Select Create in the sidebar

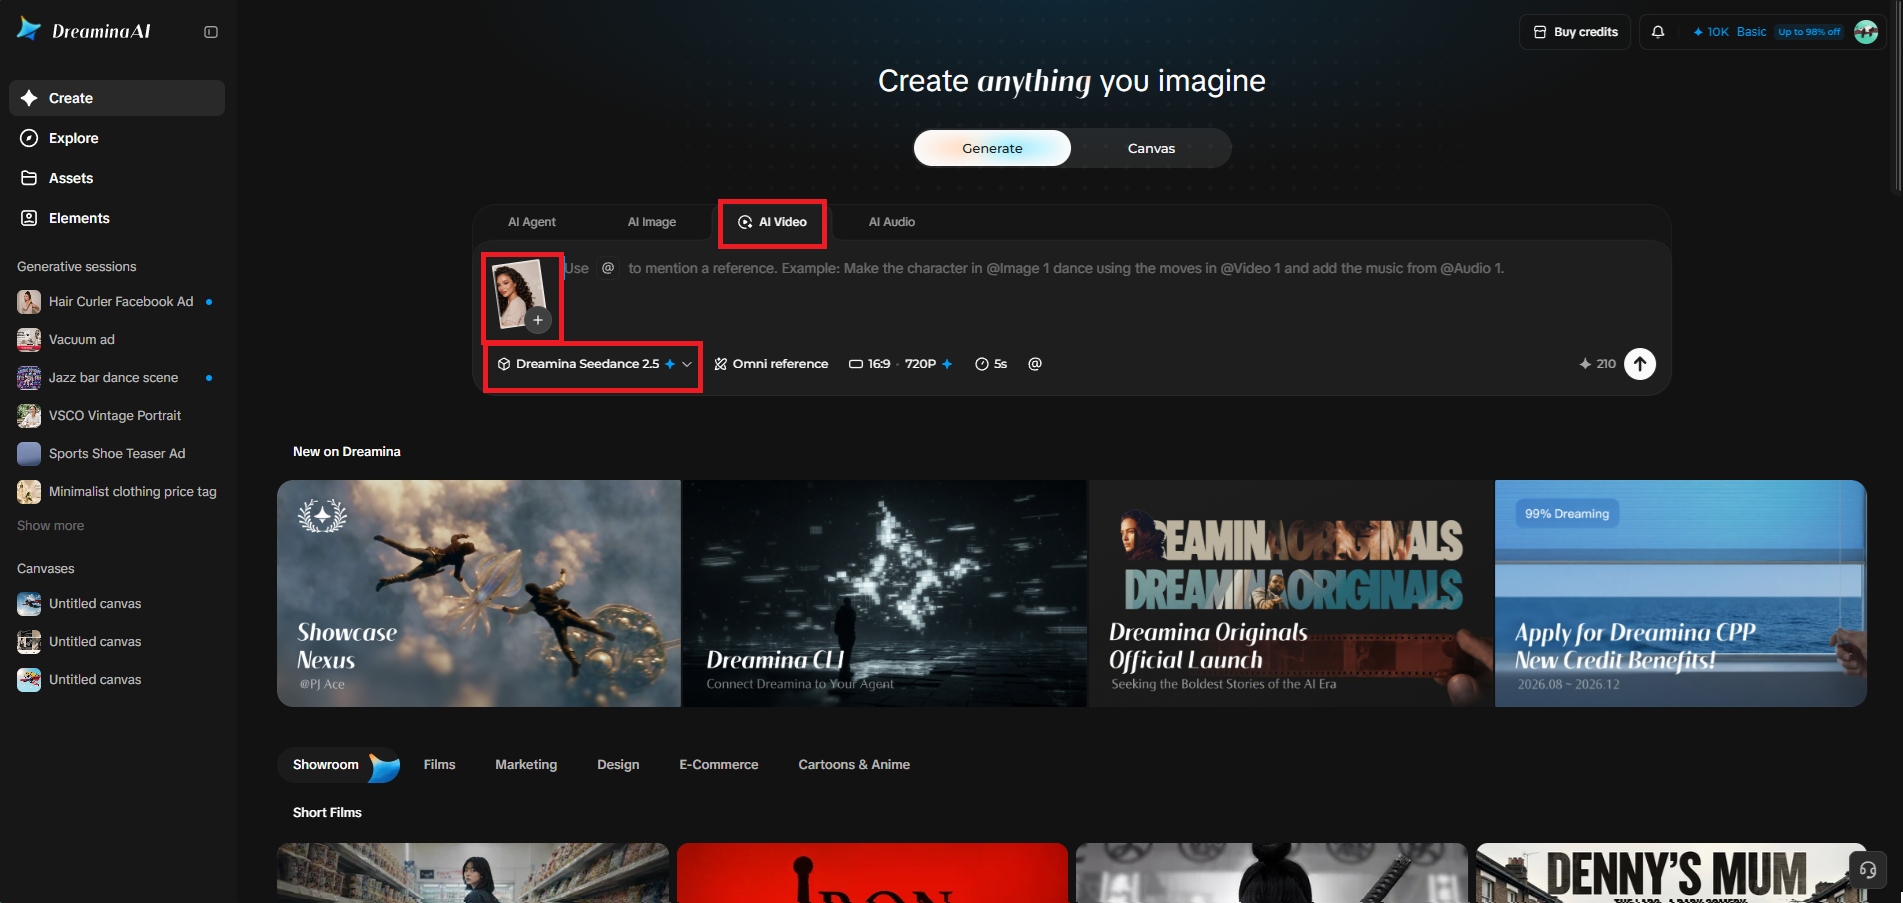click(x=117, y=98)
